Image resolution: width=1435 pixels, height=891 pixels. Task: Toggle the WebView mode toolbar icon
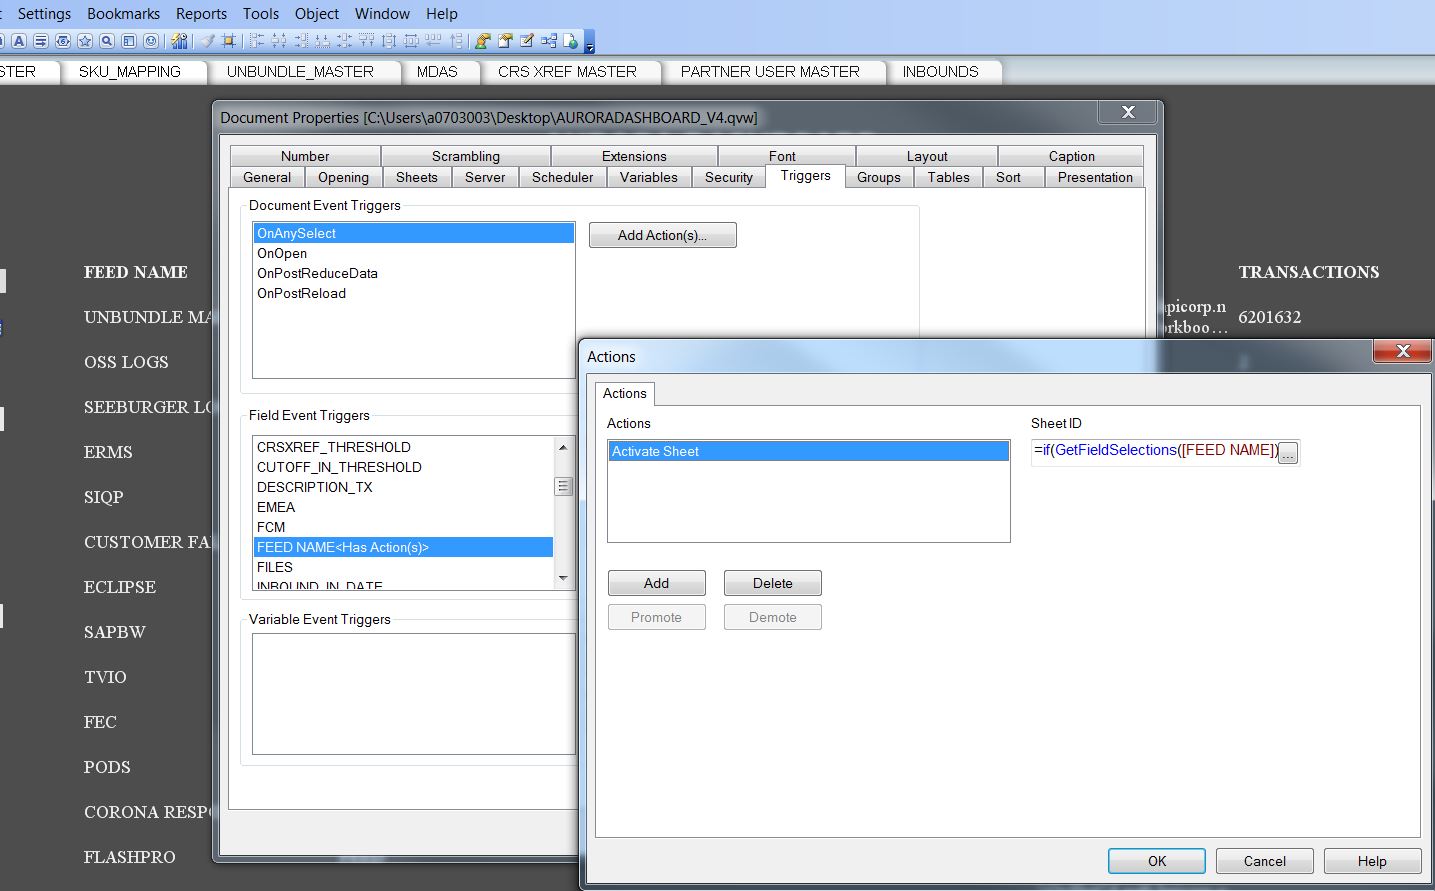click(571, 41)
